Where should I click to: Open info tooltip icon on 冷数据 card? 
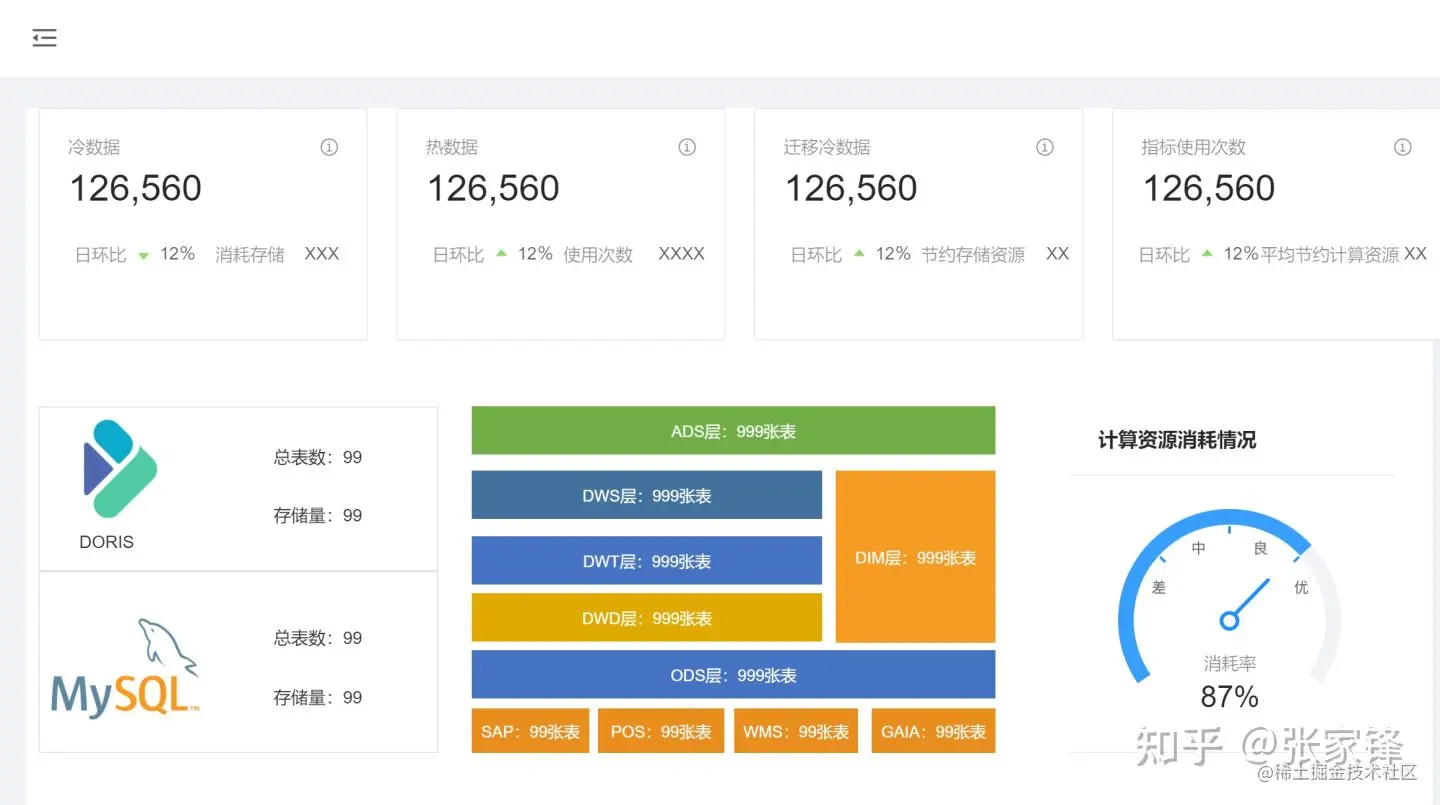pos(329,147)
